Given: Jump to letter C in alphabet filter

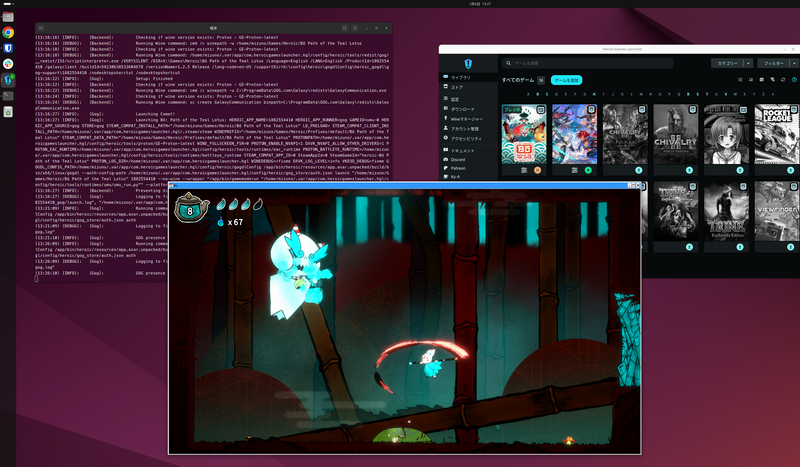Looking at the screenshot, I should coord(547,94).
